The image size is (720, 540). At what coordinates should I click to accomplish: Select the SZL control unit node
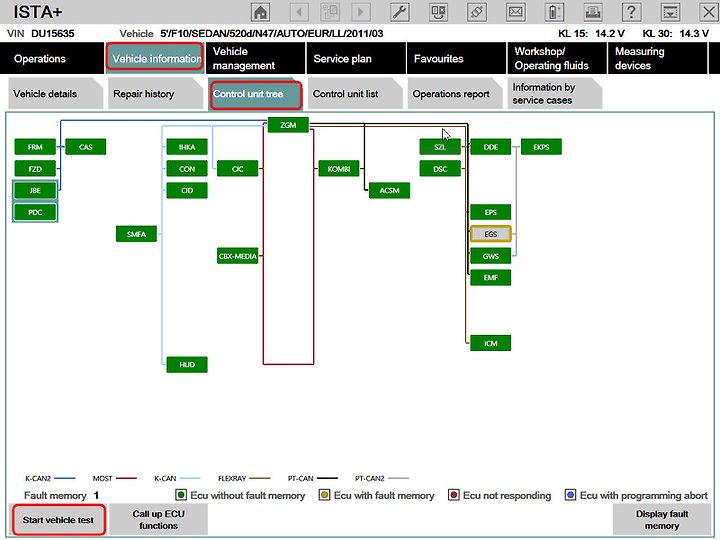pos(440,147)
